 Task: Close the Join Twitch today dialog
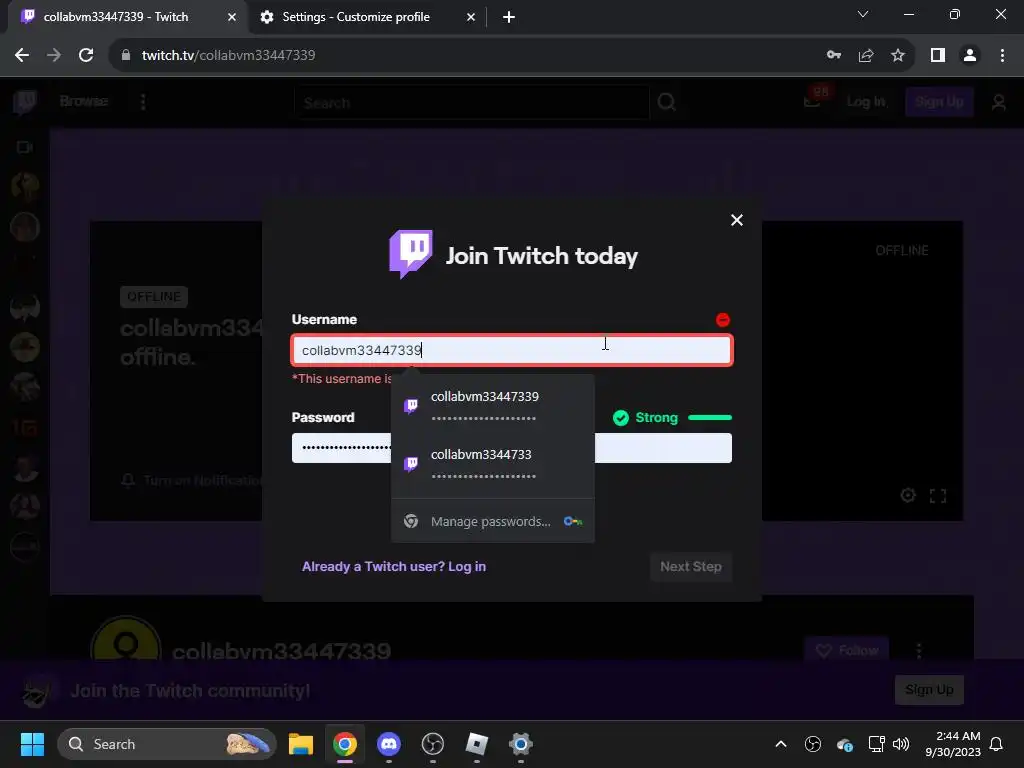click(737, 220)
